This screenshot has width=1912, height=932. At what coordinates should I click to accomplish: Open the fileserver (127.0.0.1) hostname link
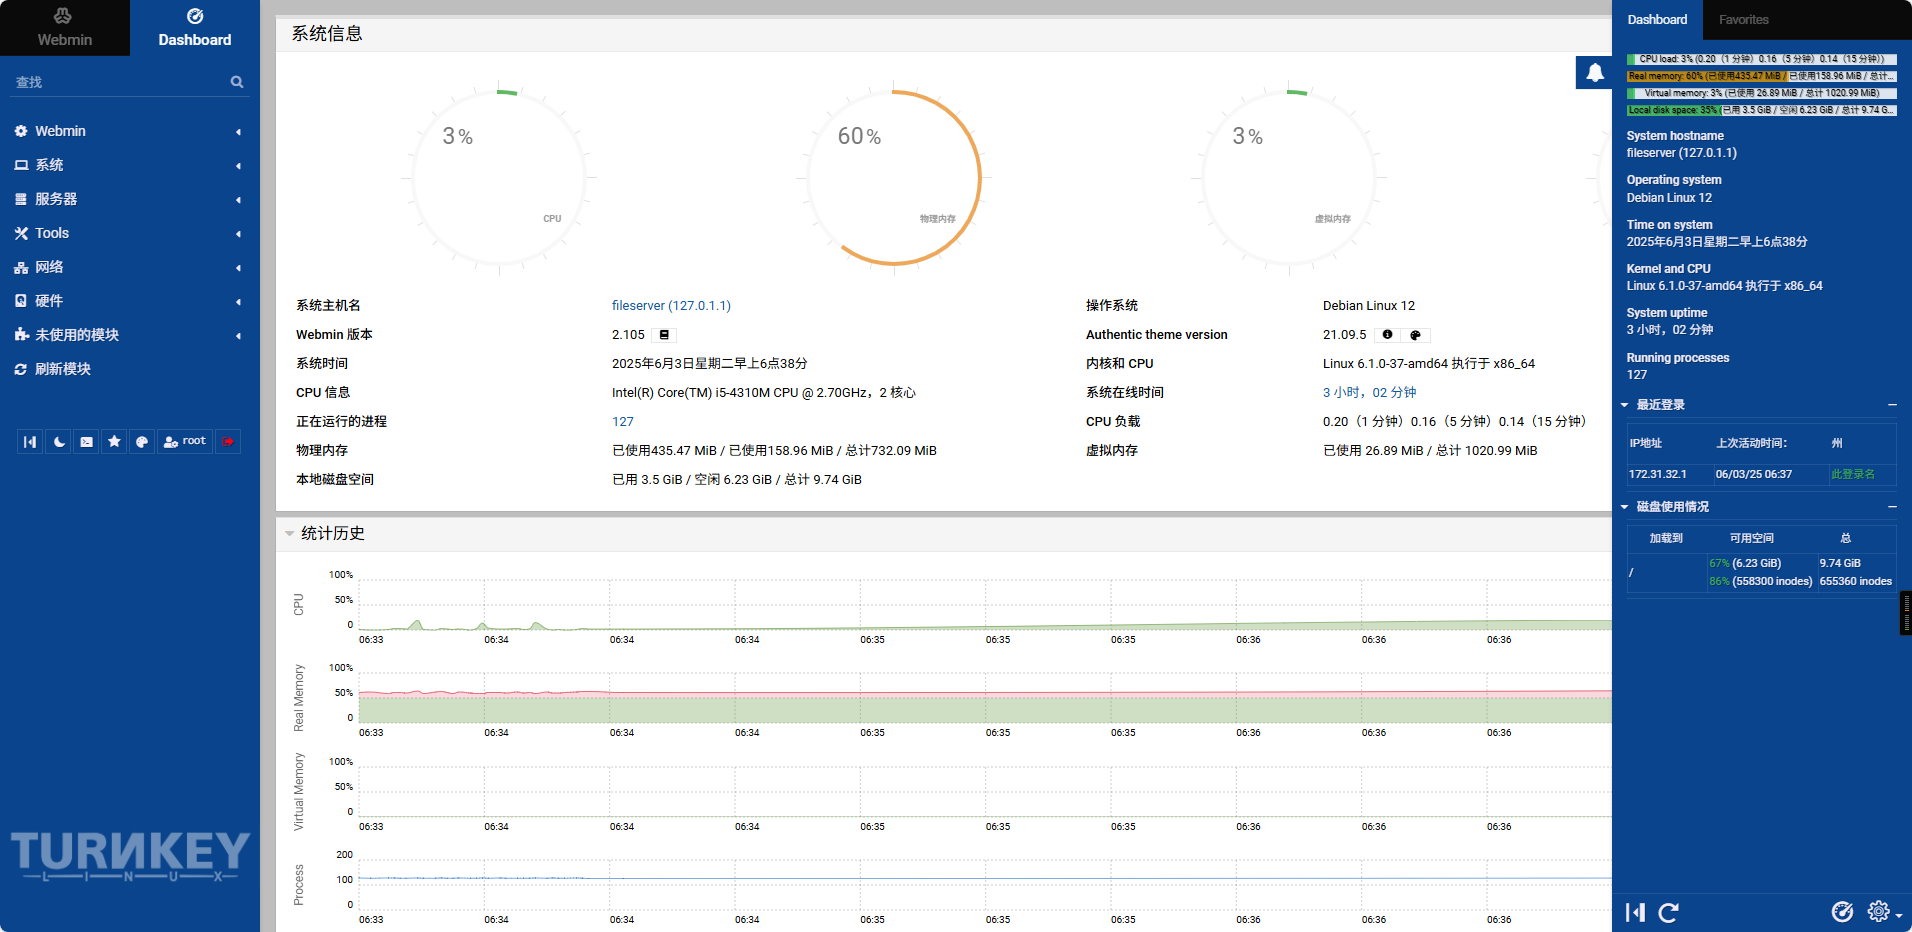[x=671, y=305]
